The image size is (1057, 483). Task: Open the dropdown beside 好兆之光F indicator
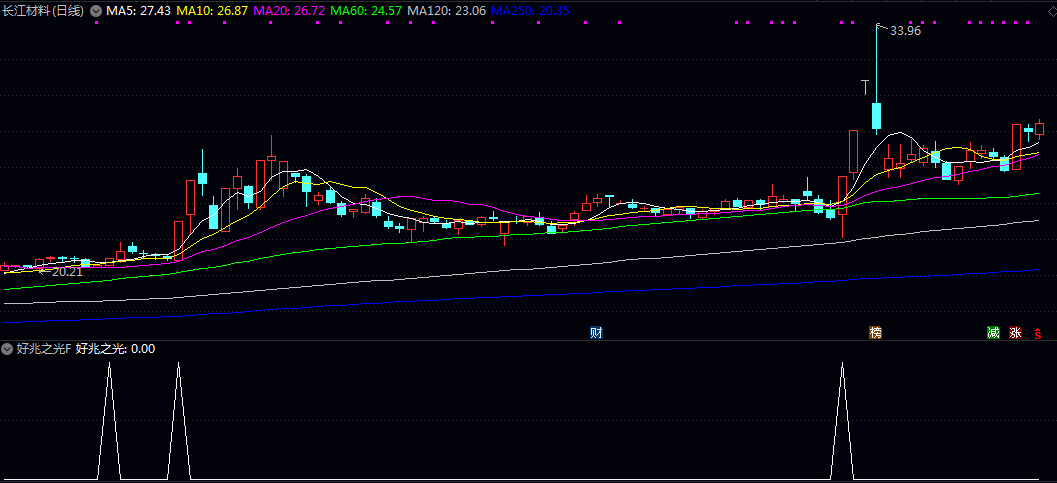7,349
